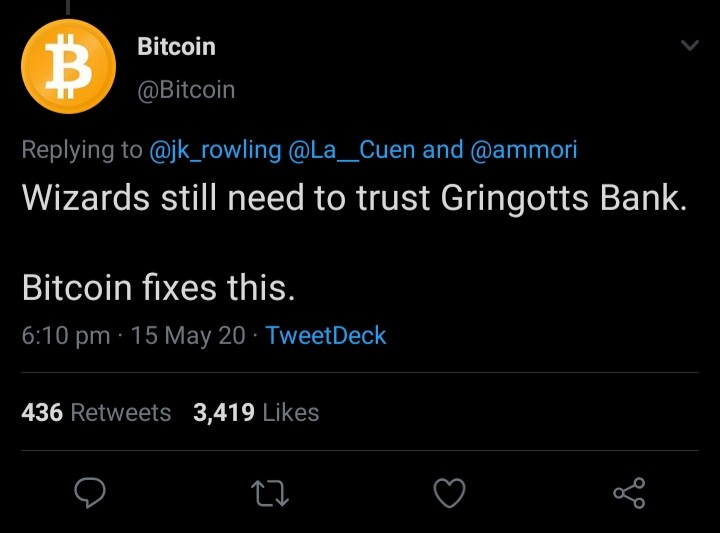The image size is (720, 533).
Task: Click the thread connector line above avatar
Action: pos(68,6)
